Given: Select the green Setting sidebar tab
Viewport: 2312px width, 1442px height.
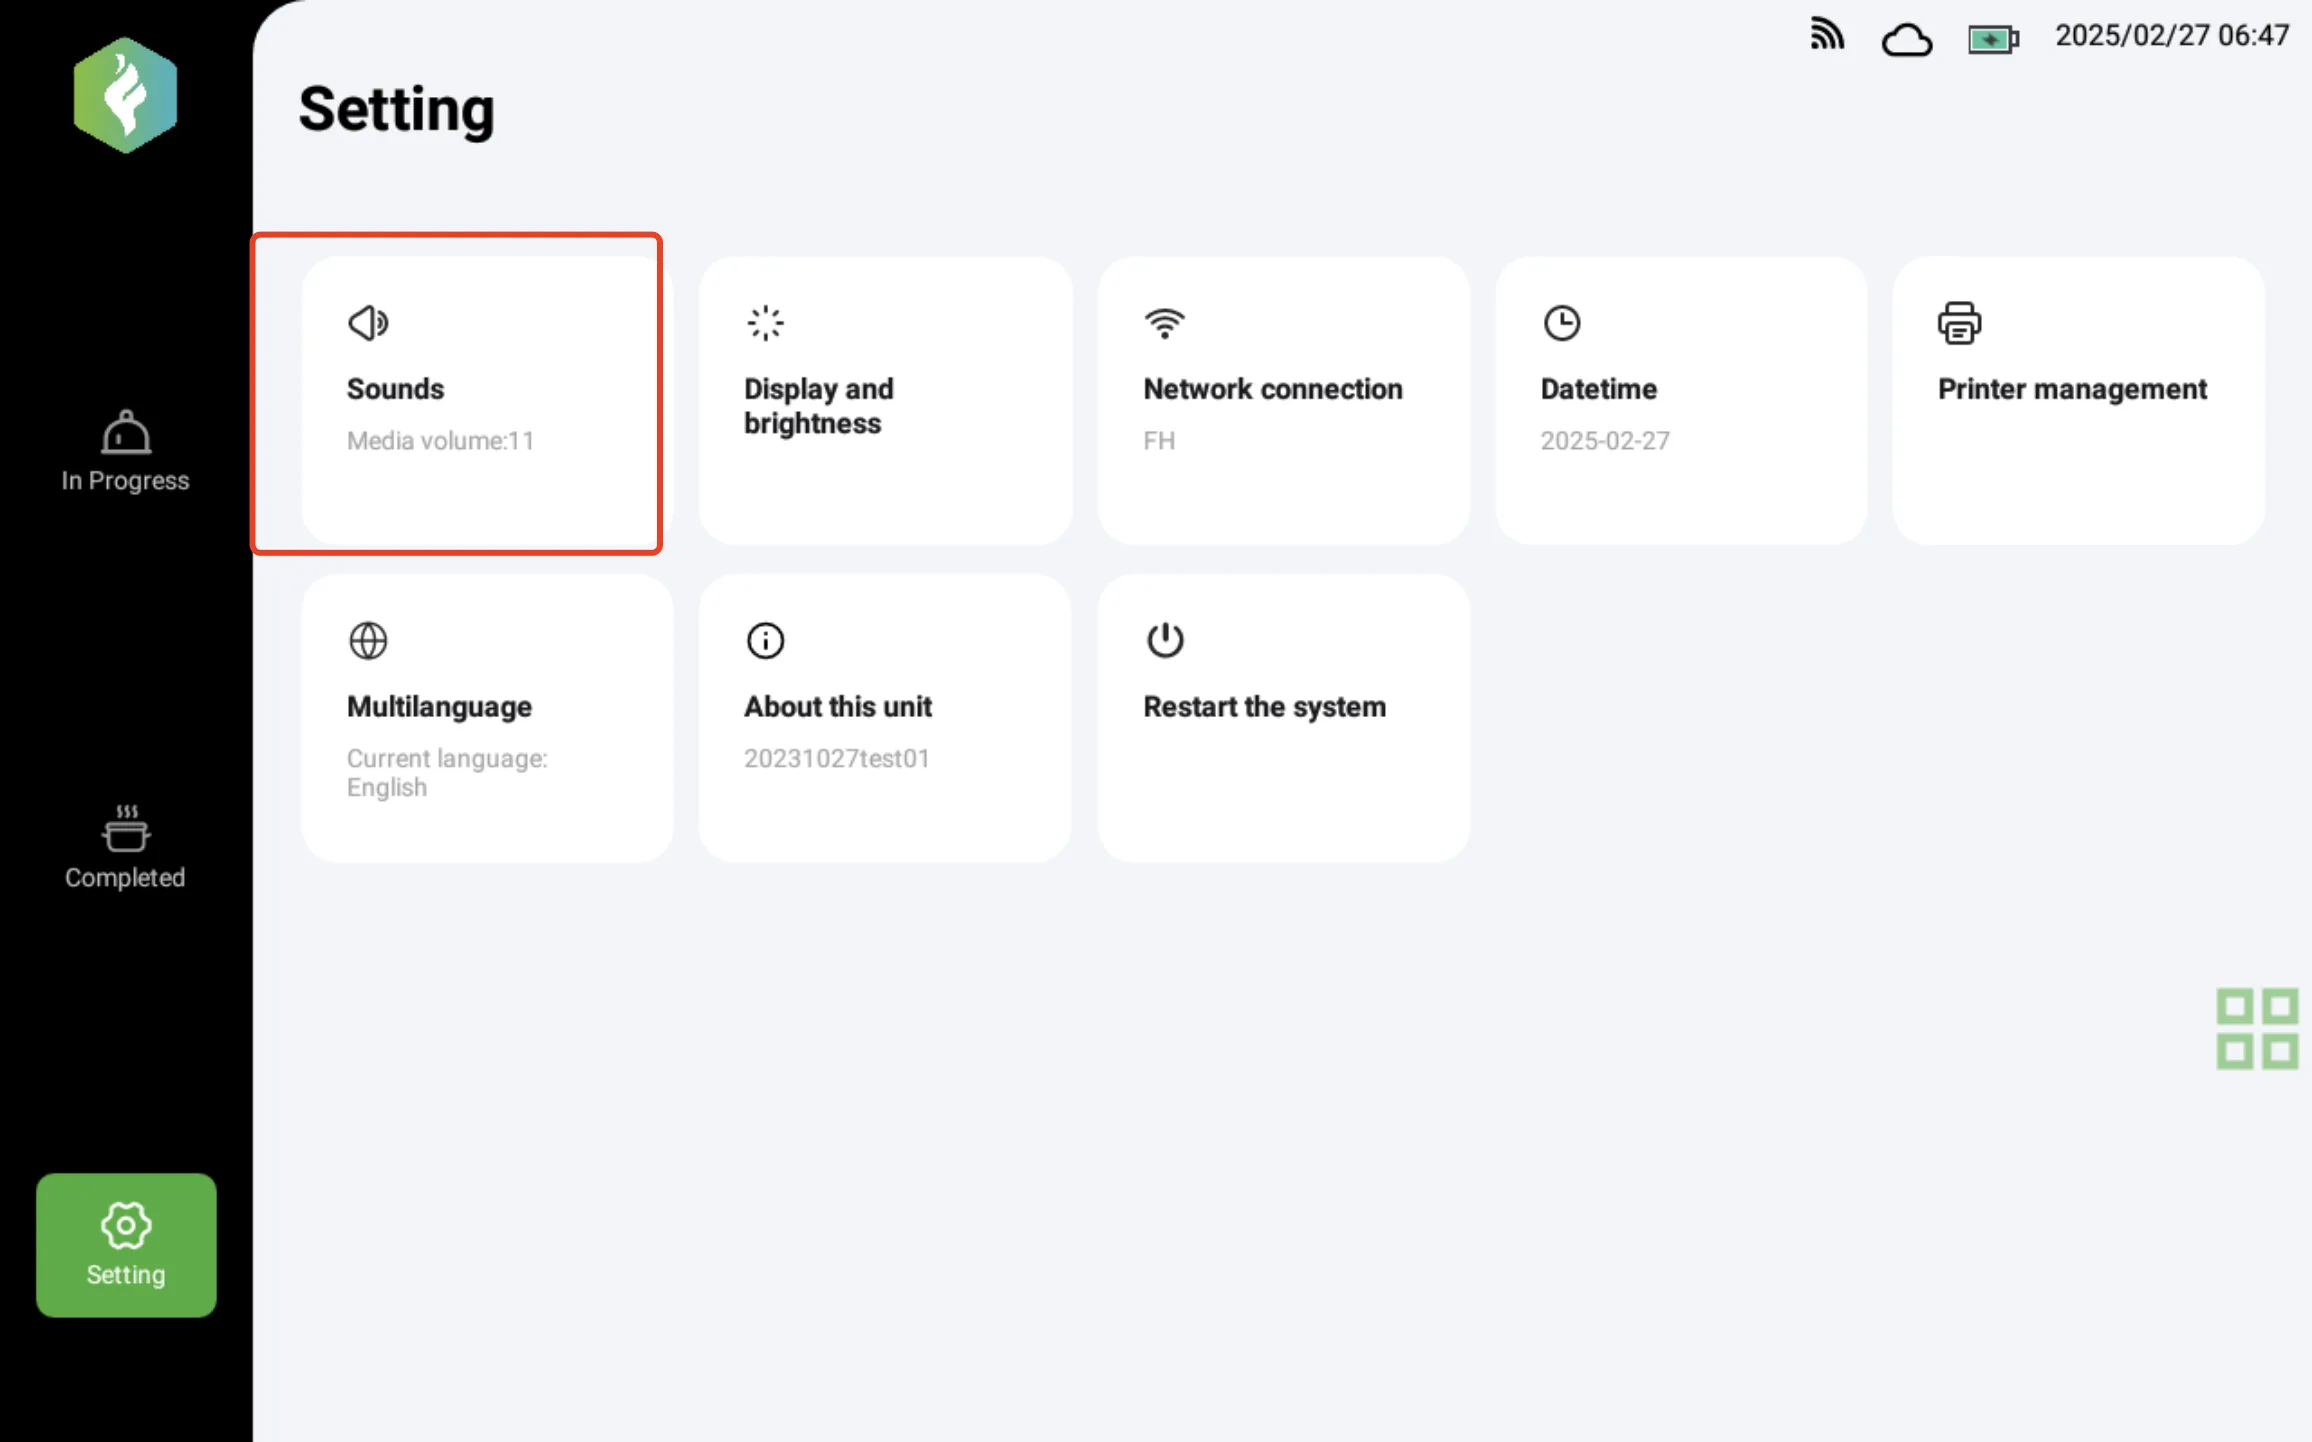Looking at the screenshot, I should pos(126,1244).
